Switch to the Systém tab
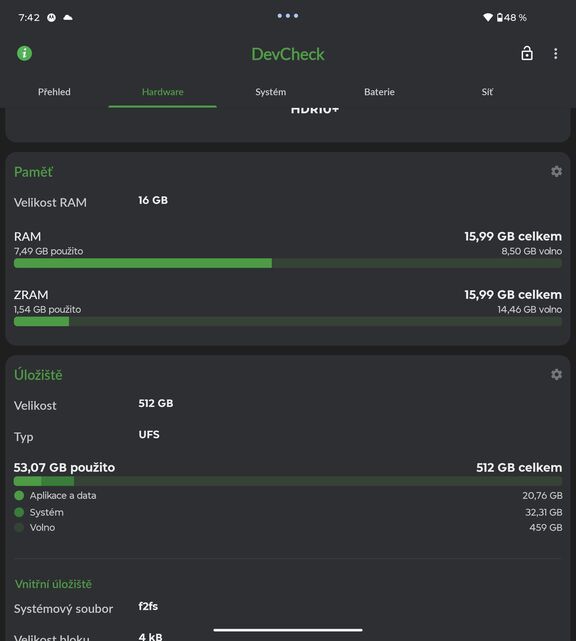 271,92
